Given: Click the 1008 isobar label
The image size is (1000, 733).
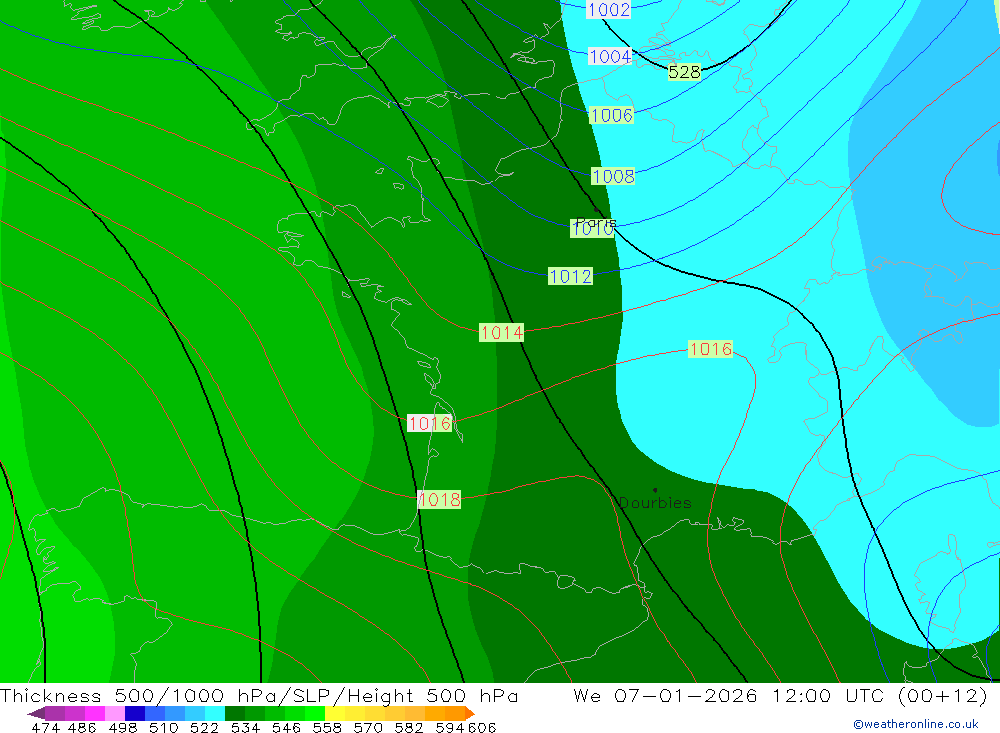Looking at the screenshot, I should (x=613, y=176).
